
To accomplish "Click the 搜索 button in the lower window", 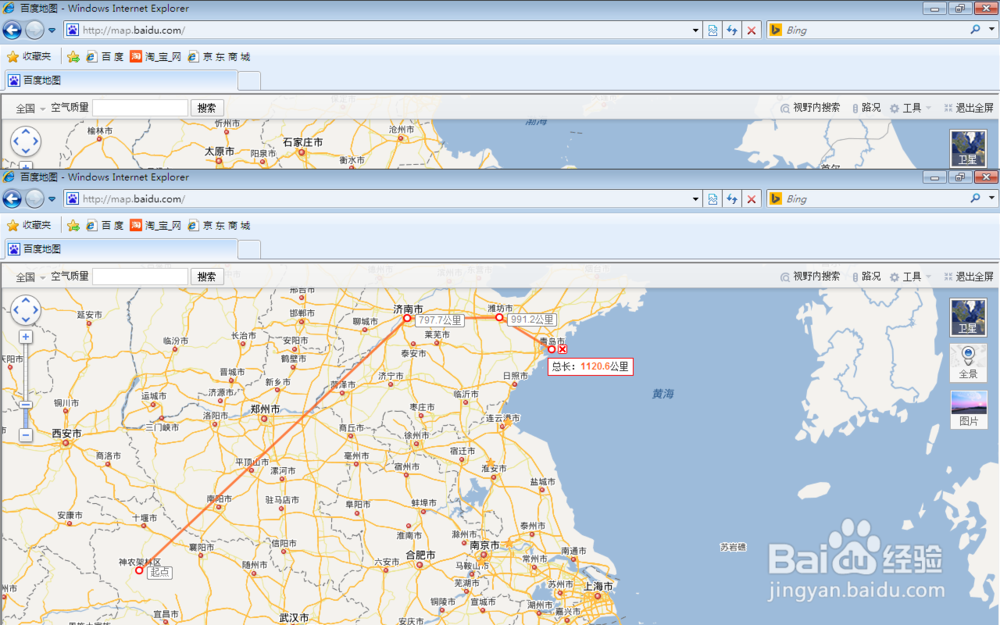I will coord(207,277).
